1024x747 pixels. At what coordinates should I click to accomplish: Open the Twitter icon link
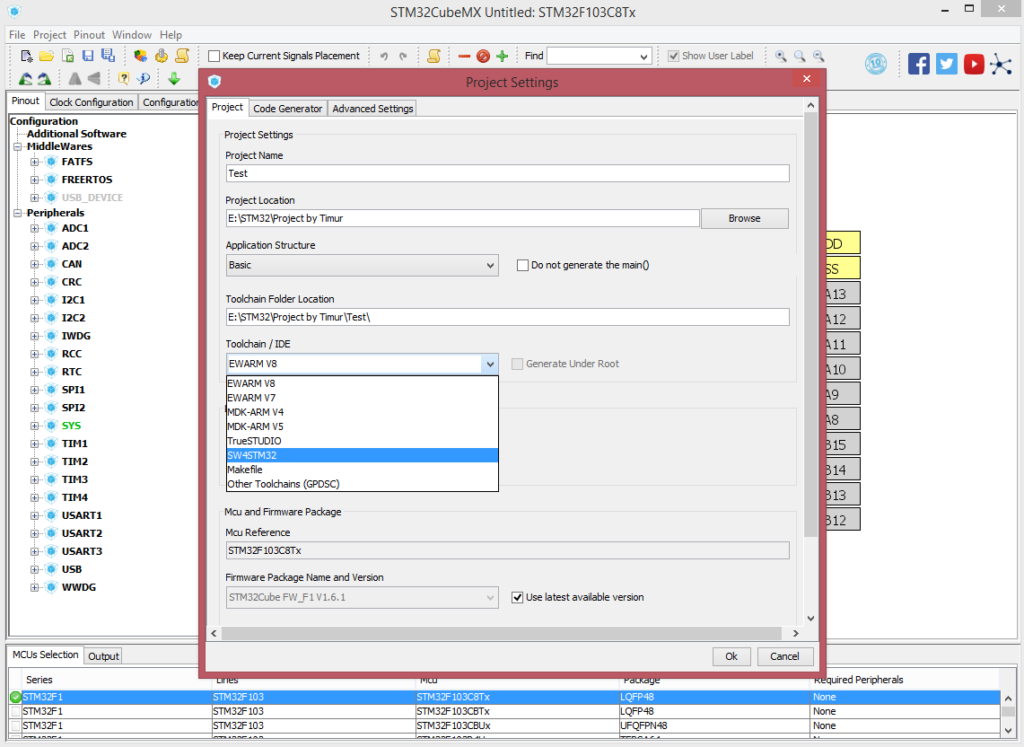pos(946,63)
